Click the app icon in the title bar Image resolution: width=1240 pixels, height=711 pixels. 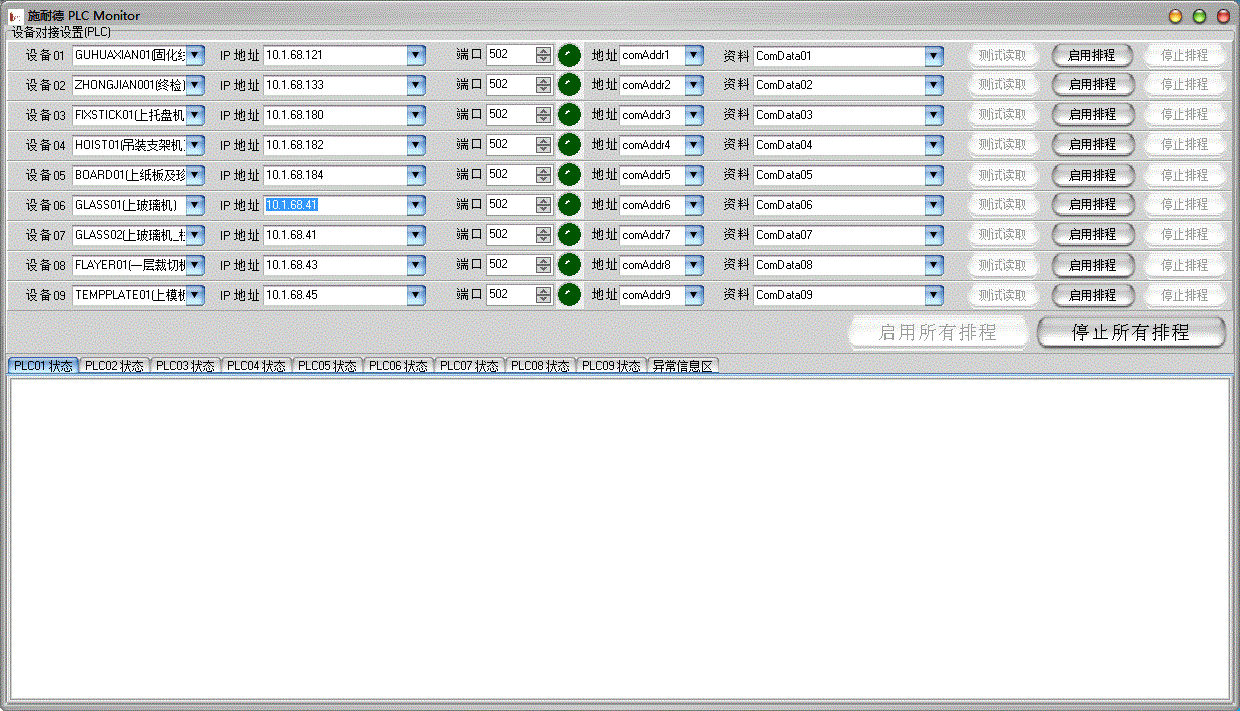[x=16, y=16]
